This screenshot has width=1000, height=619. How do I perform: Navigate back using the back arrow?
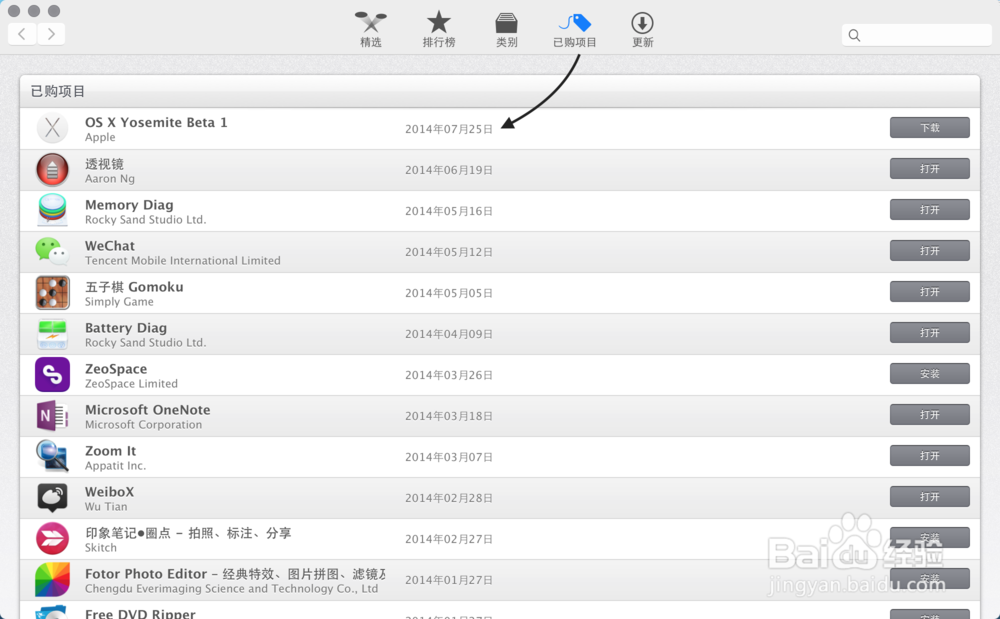click(21, 33)
